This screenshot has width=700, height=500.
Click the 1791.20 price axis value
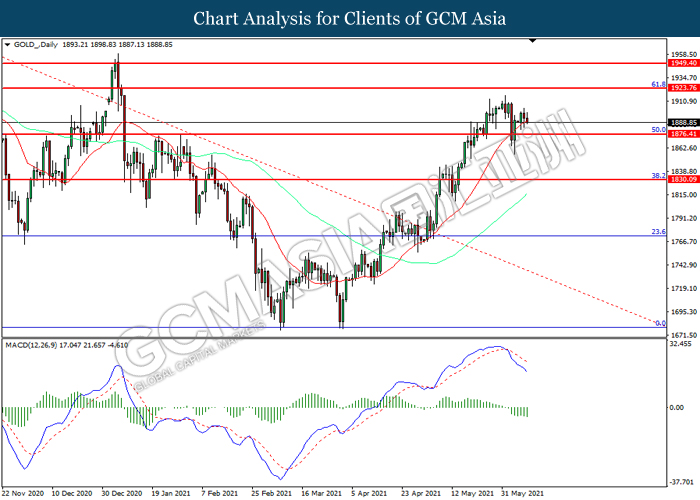coord(683,218)
